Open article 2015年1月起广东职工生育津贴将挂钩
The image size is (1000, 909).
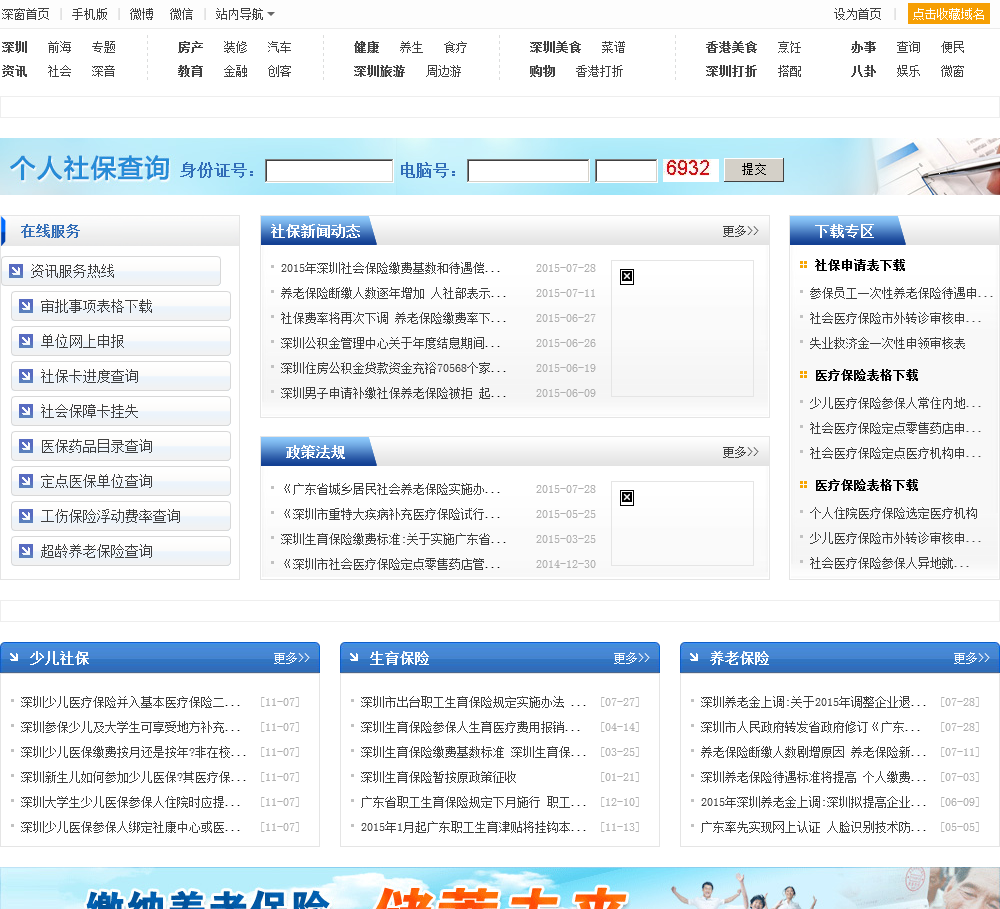[x=473, y=827]
